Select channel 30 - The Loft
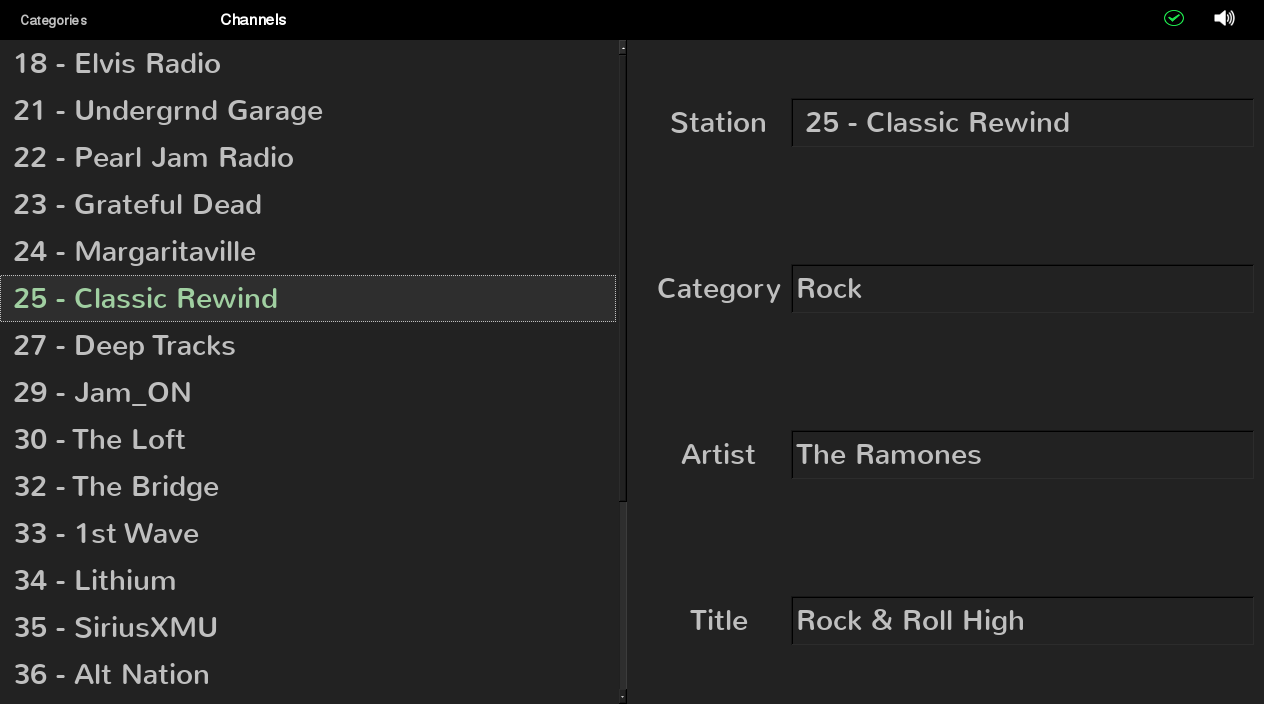The height and width of the screenshot is (704, 1264). click(x=308, y=439)
